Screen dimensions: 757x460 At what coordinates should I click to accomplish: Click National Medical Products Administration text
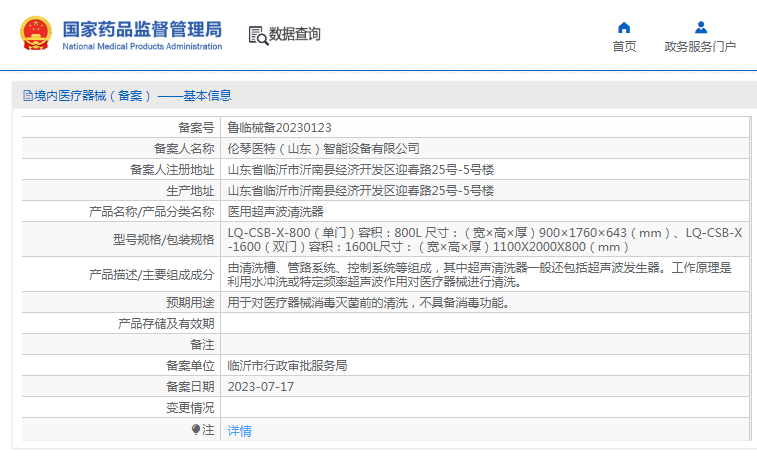point(142,46)
